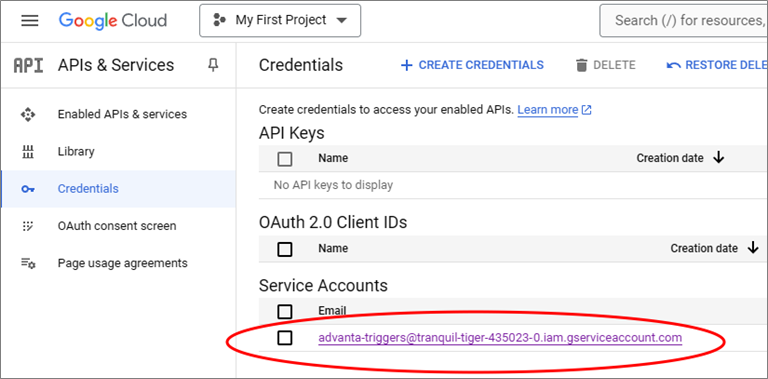This screenshot has width=768, height=379.
Task: Click the Google Cloud logo
Action: [x=113, y=21]
